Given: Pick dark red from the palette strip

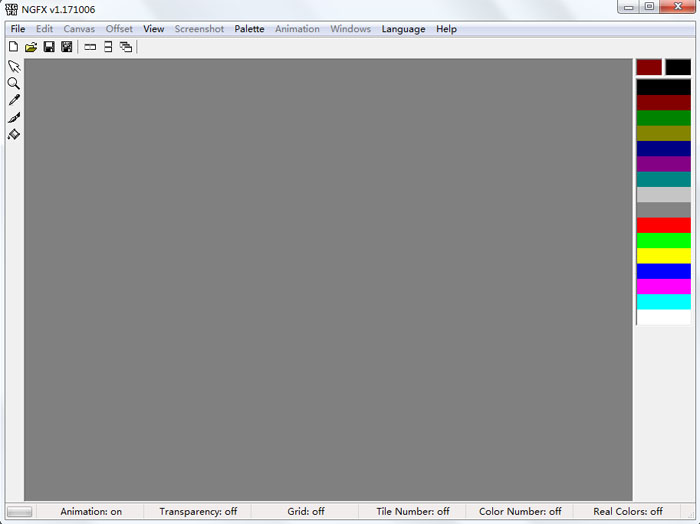Looking at the screenshot, I should click(x=664, y=103).
